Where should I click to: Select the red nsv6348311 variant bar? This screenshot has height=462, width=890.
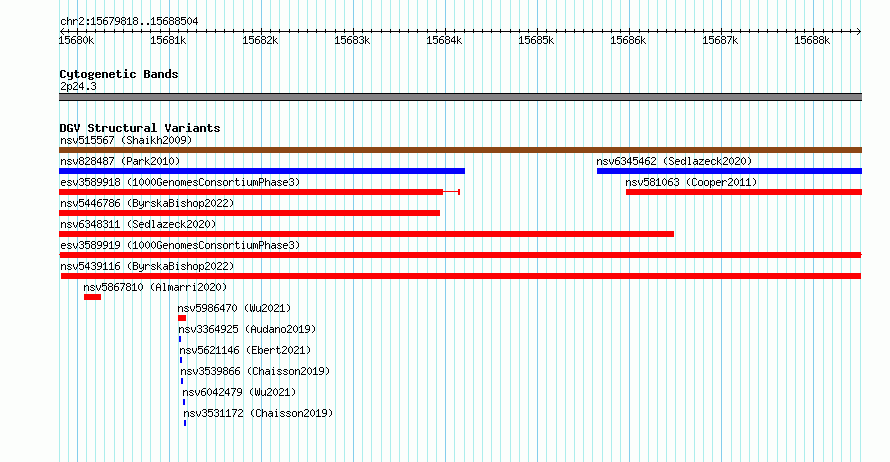click(366, 234)
